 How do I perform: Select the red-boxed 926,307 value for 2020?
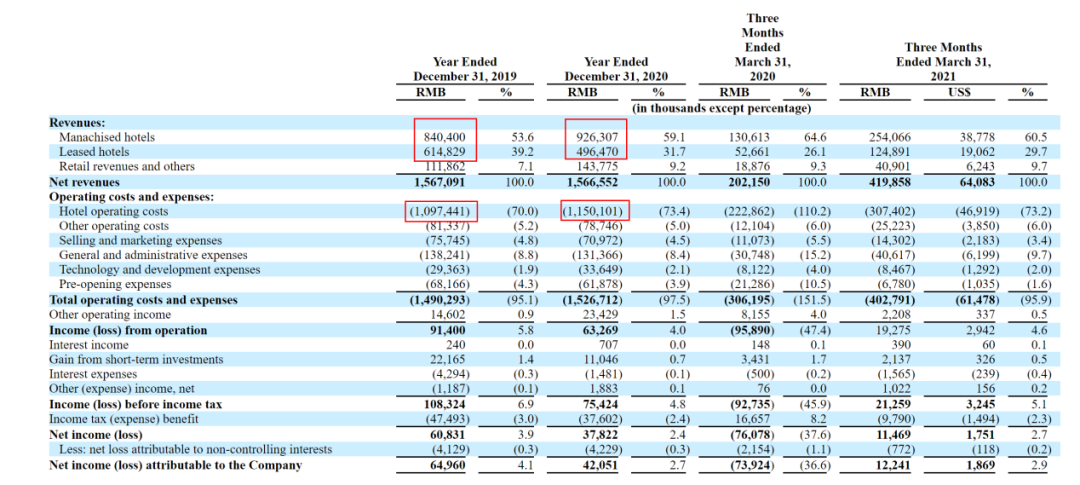(594, 137)
